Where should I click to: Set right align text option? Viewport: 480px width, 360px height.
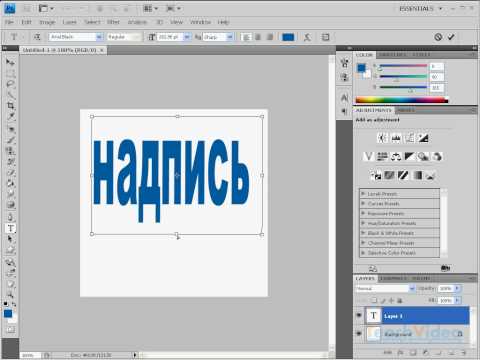270,37
